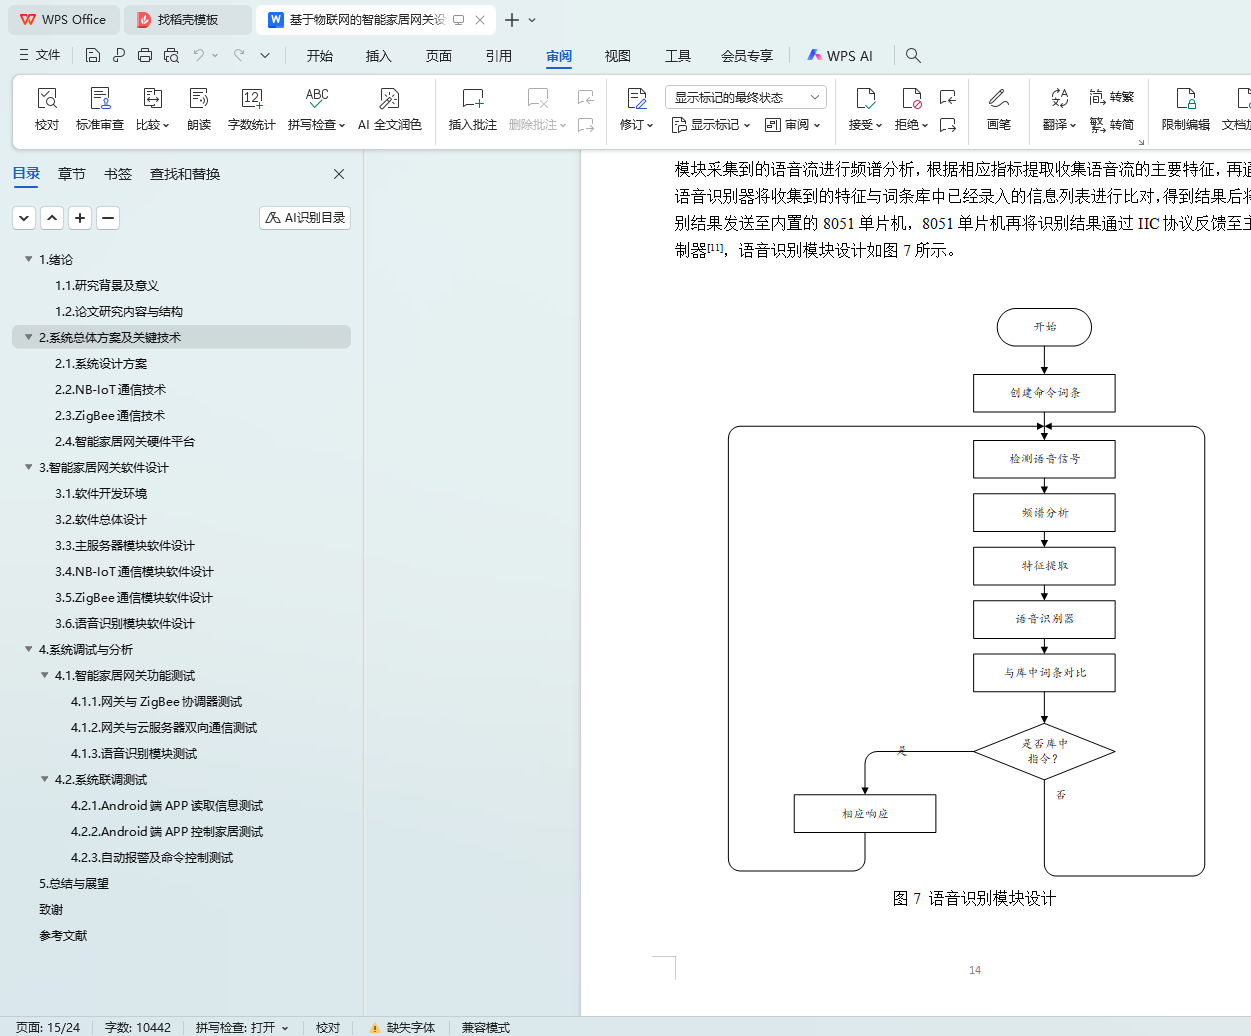The width and height of the screenshot is (1251, 1036).
Task: Open the 标准审查 standard review tool
Action: 100,109
